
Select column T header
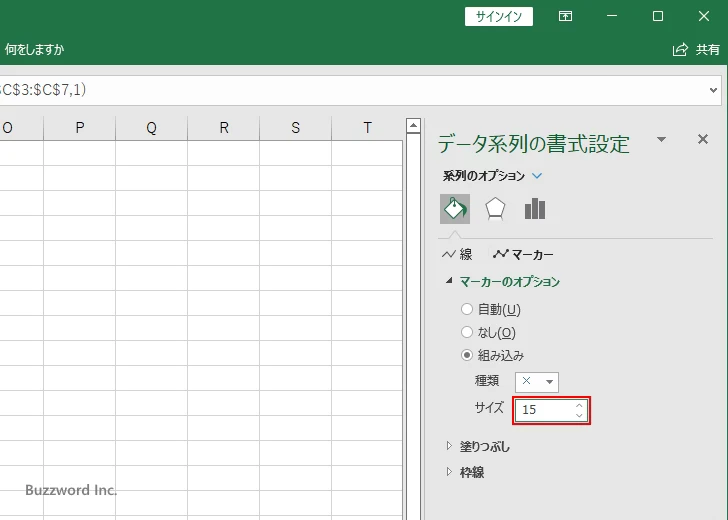click(x=367, y=128)
